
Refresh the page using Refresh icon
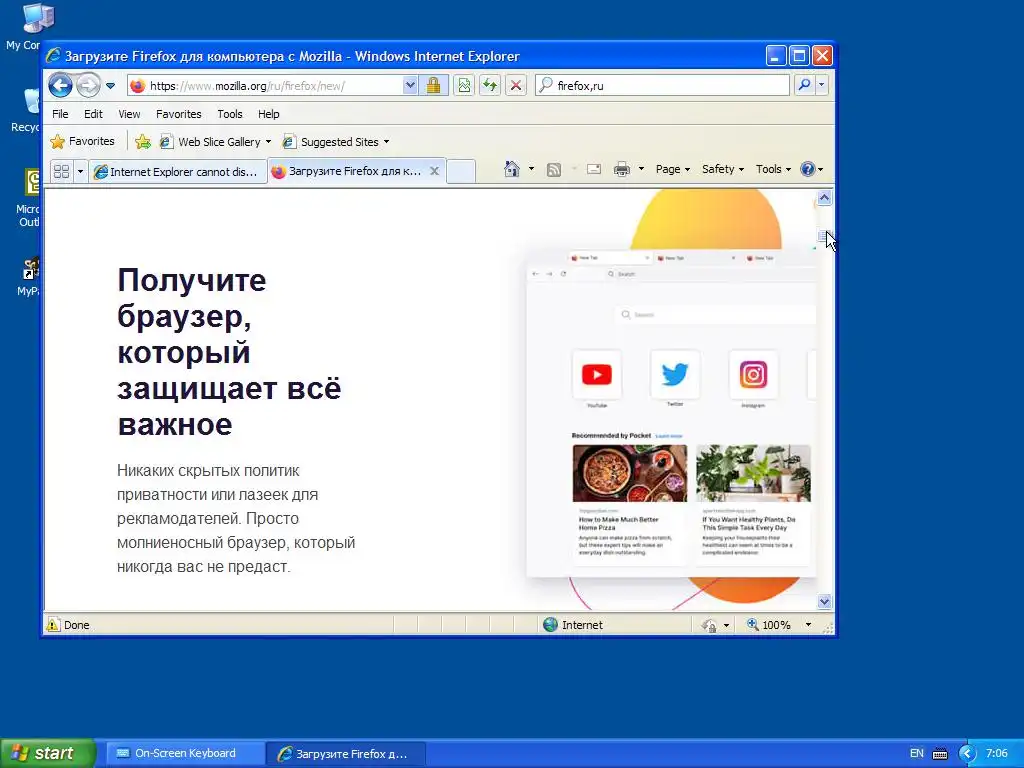(x=490, y=86)
